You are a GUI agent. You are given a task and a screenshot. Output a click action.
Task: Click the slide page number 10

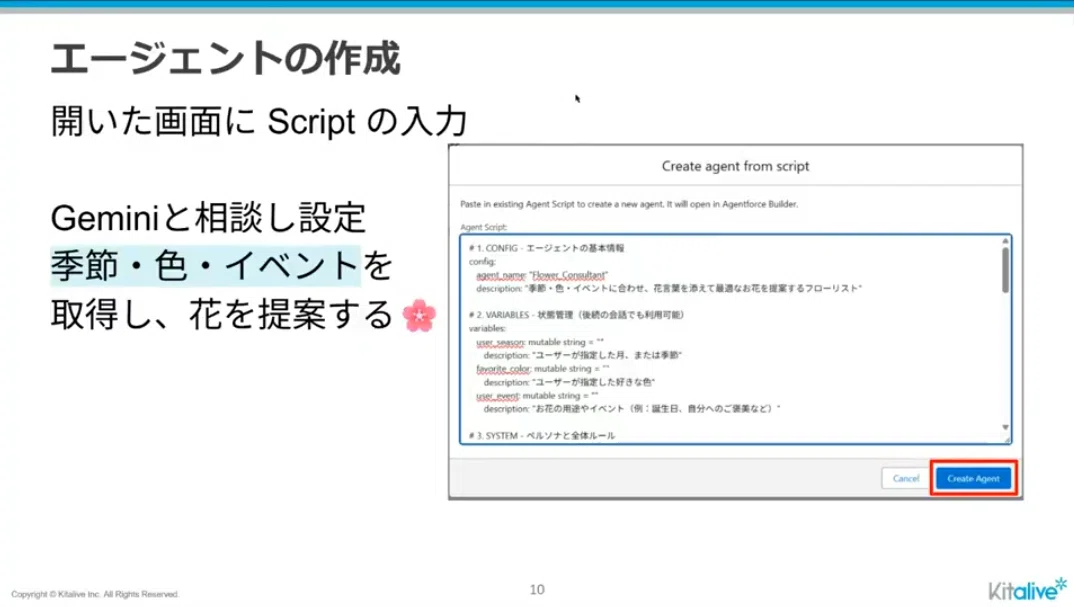537,589
